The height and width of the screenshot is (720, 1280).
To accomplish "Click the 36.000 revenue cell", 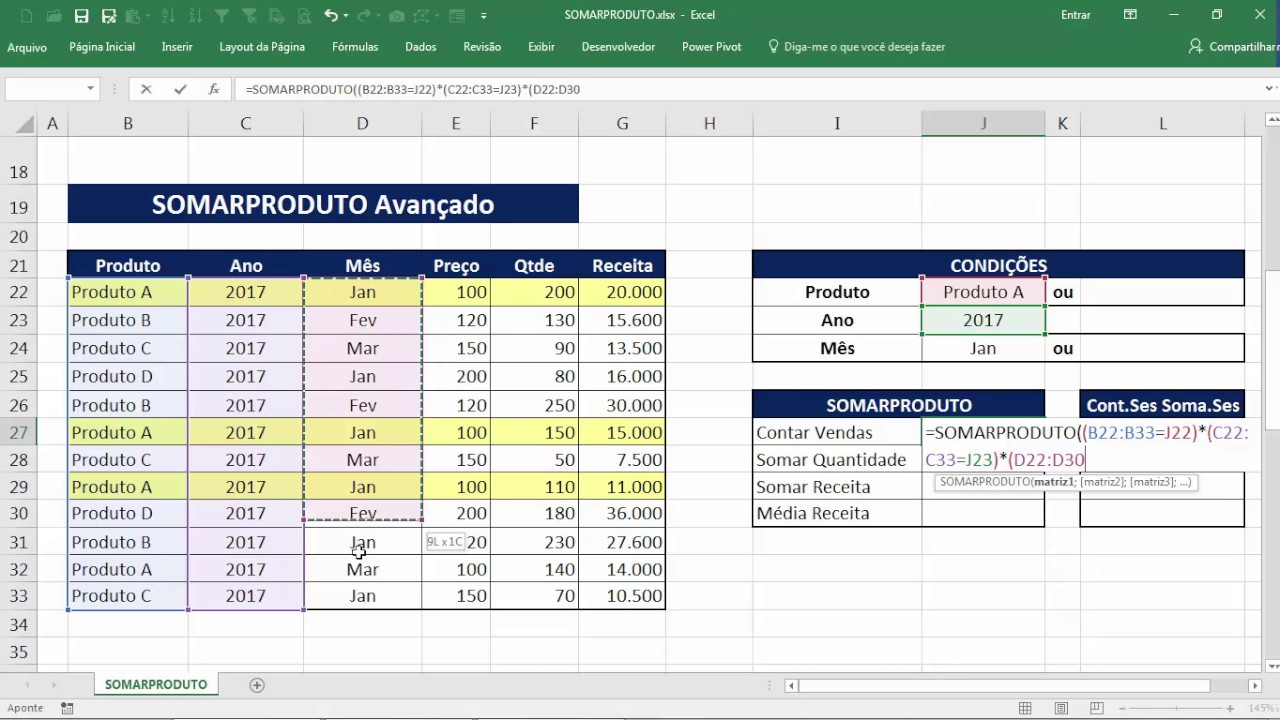I will (622, 513).
